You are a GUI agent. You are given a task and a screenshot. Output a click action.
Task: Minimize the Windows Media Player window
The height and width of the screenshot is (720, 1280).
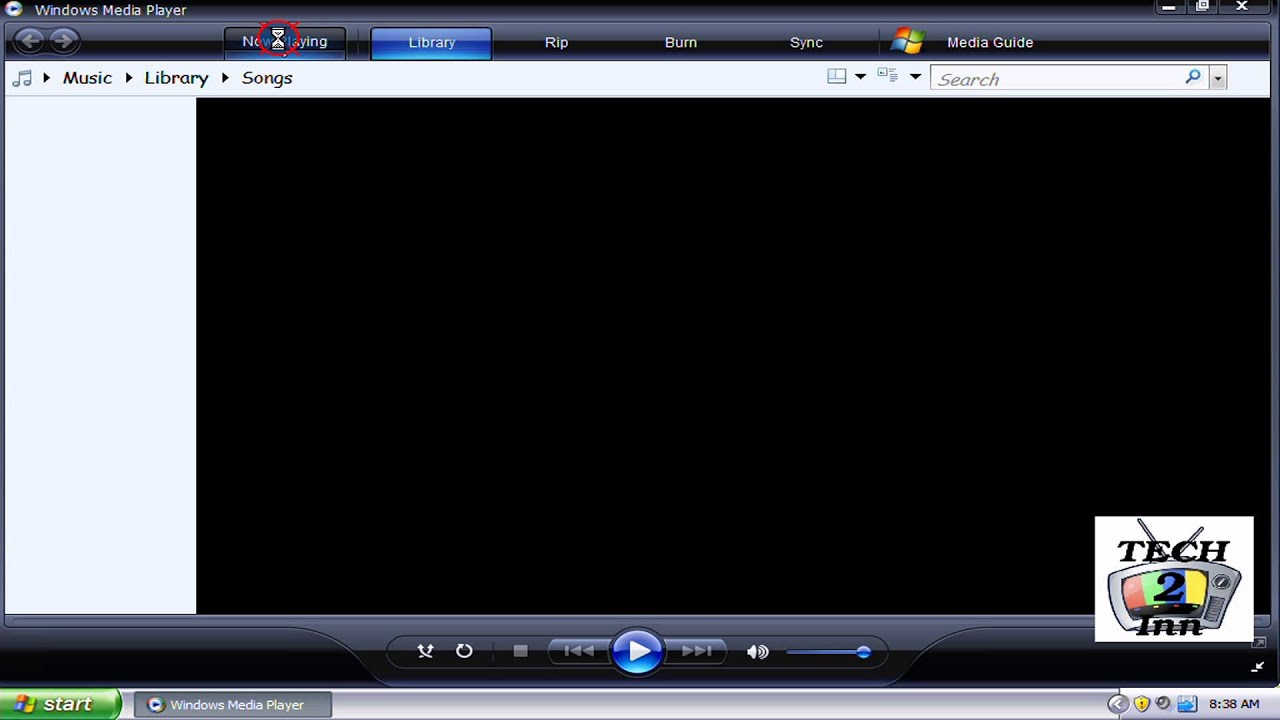click(x=1168, y=8)
